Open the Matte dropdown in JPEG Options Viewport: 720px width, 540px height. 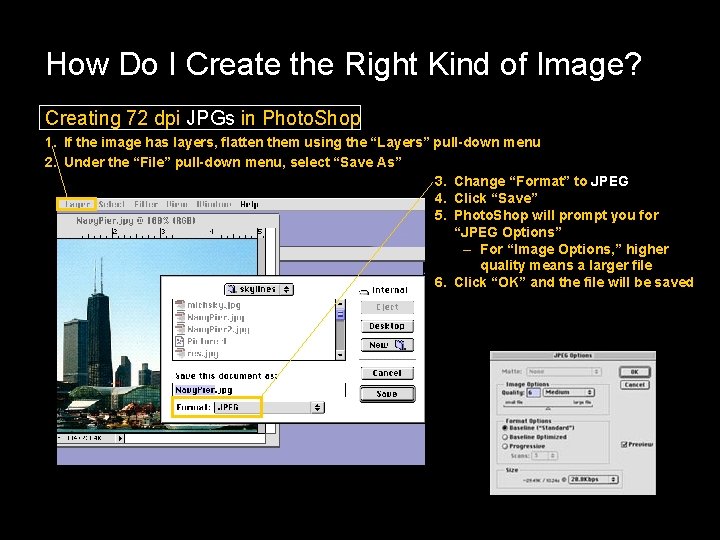click(563, 371)
